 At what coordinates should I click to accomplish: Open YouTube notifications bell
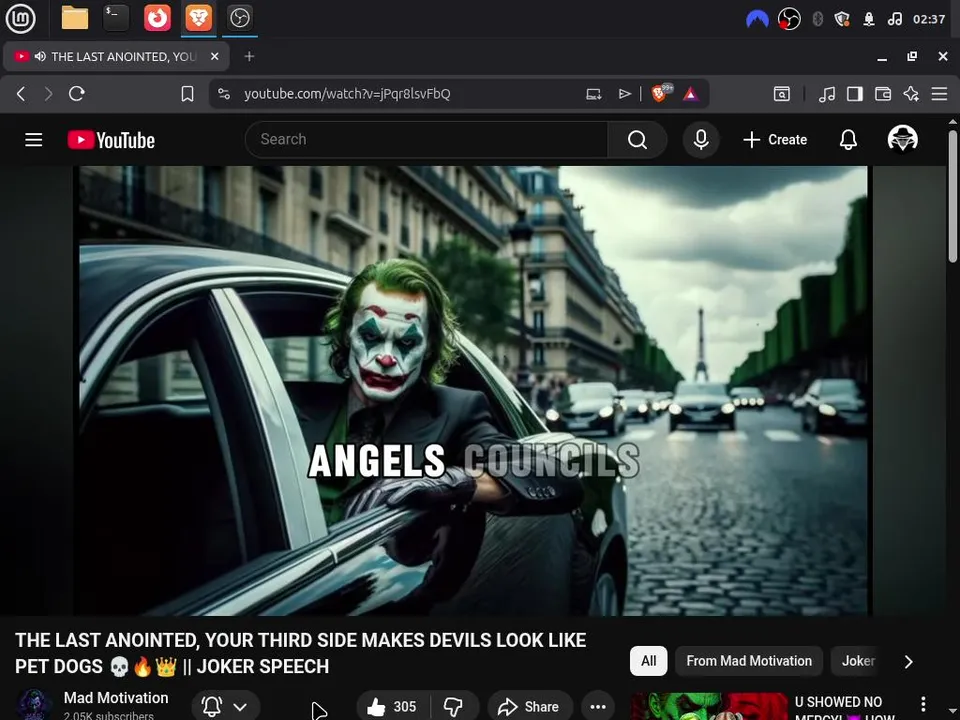848,140
